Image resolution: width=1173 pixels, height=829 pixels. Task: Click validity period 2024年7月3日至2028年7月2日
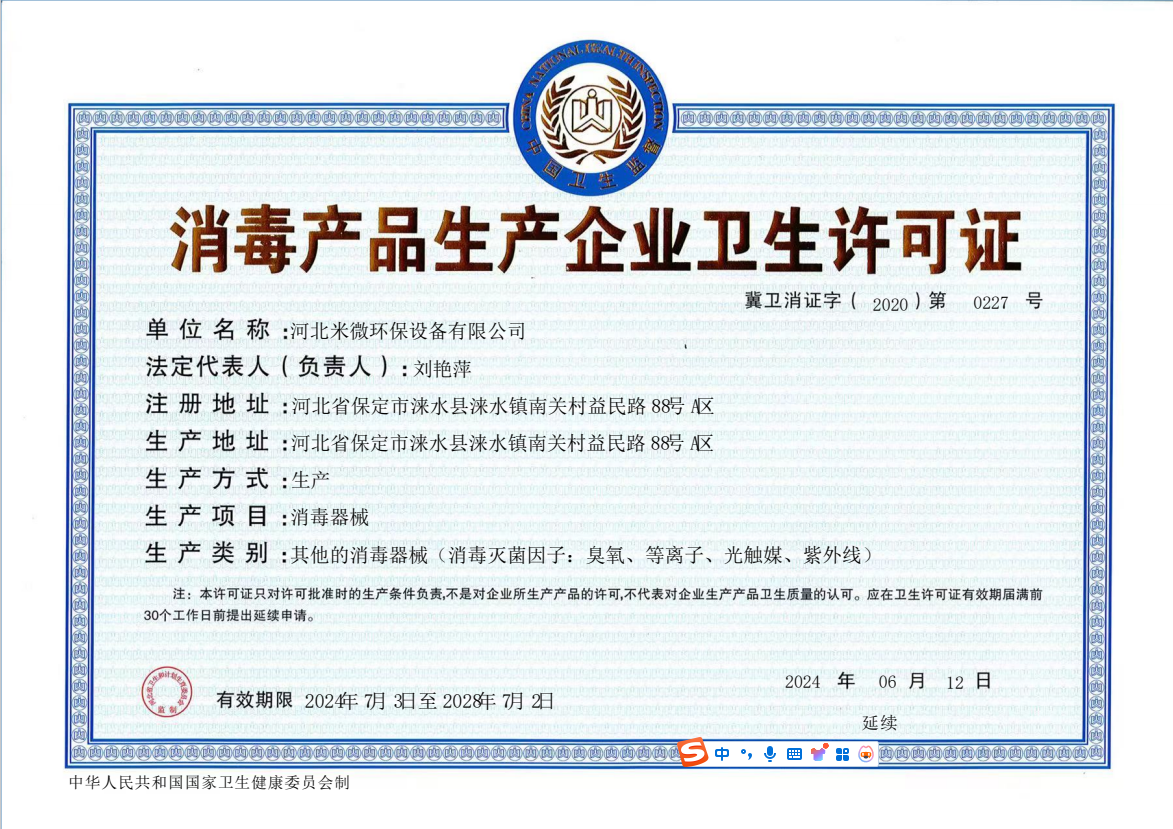pos(429,701)
